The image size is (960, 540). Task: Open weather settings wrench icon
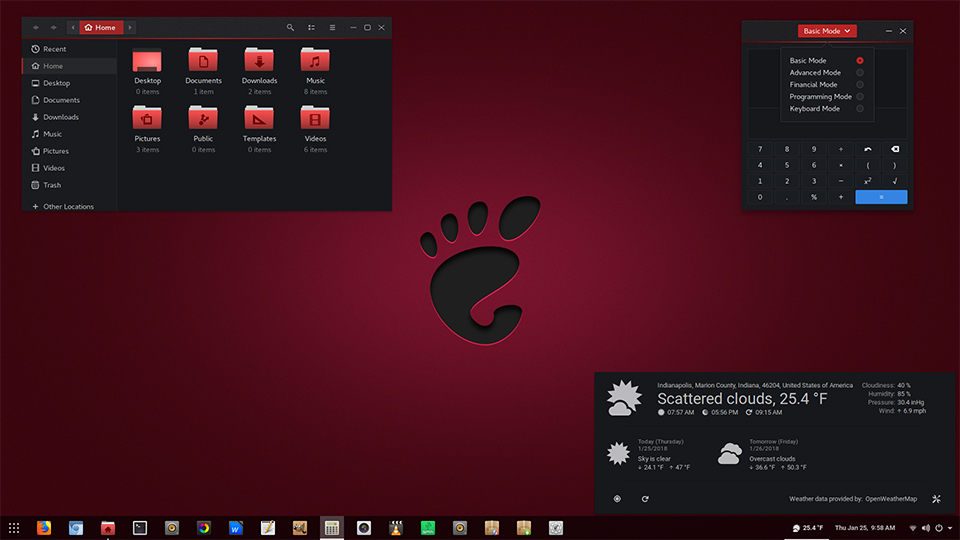tap(936, 499)
